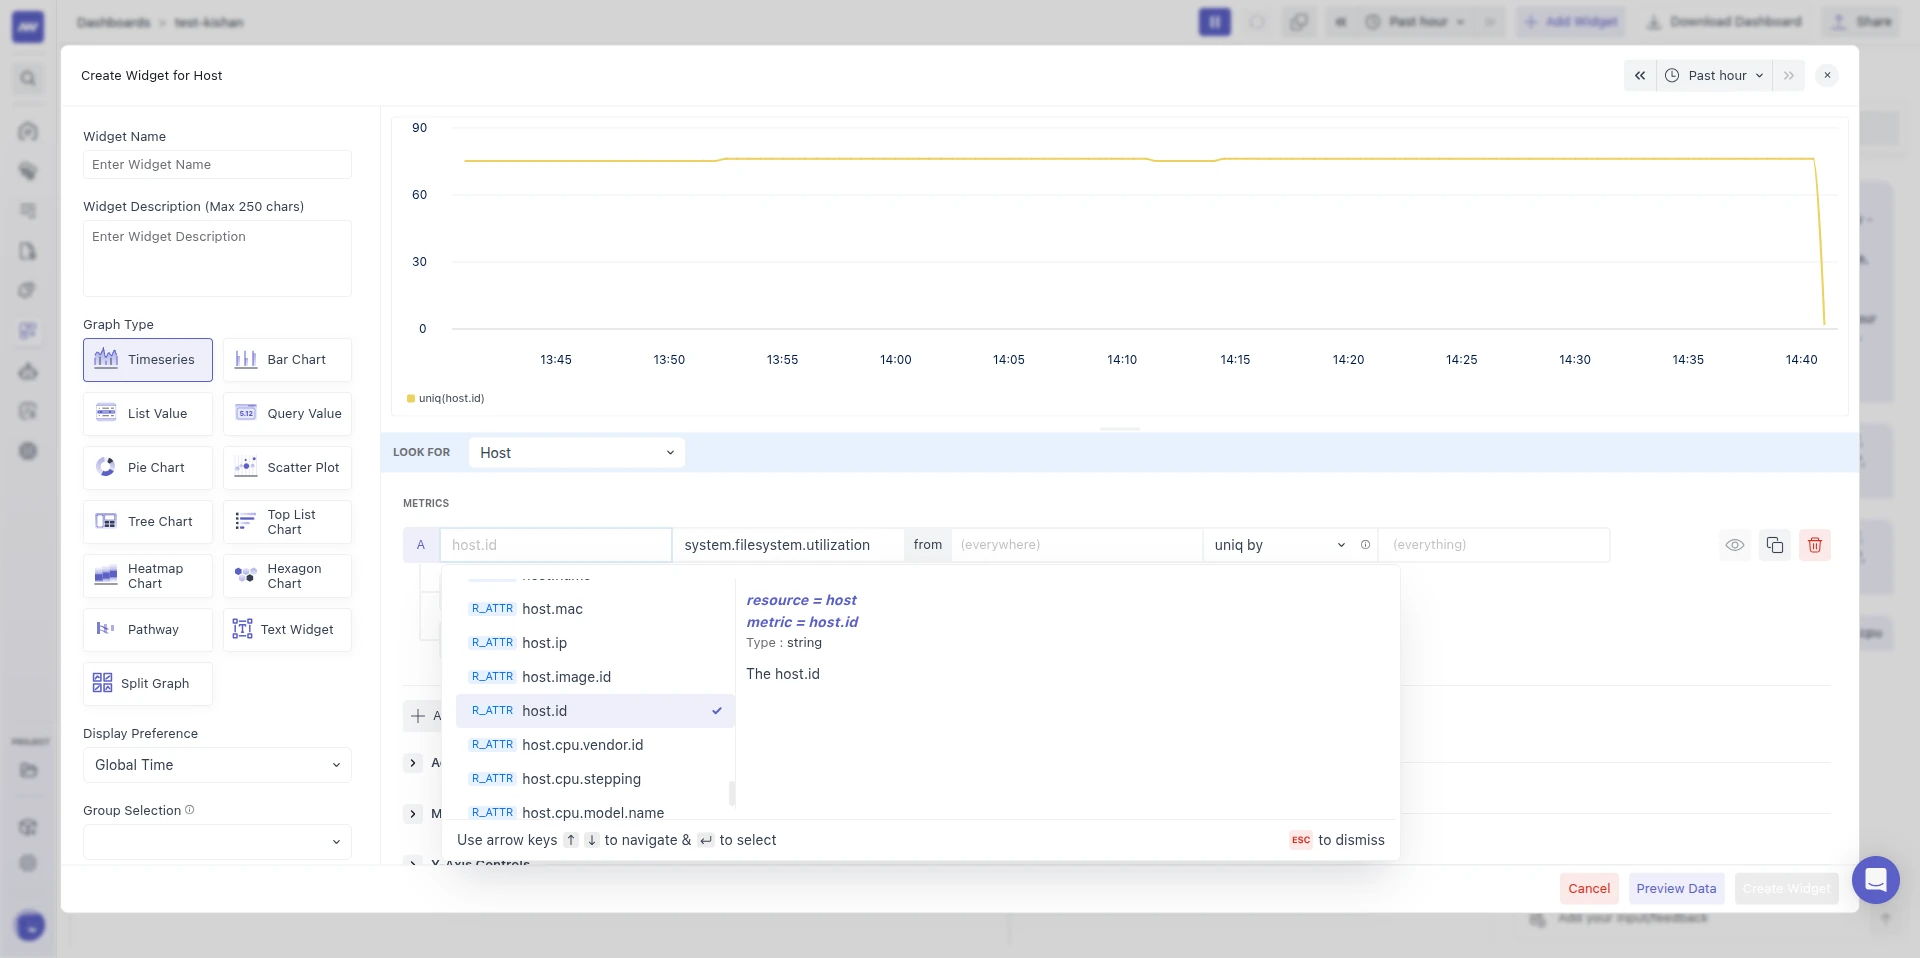Image resolution: width=1920 pixels, height=958 pixels.
Task: Click the from (everywhere) filter field
Action: coord(1076,545)
